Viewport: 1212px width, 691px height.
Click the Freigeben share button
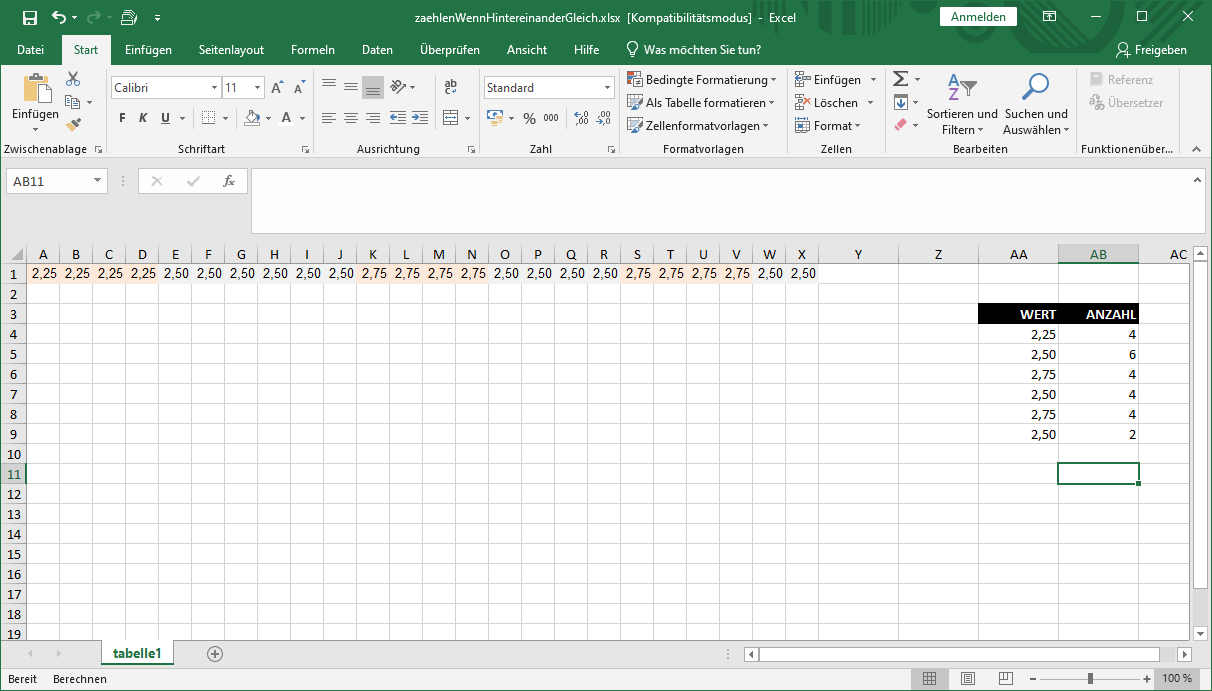pos(1151,49)
